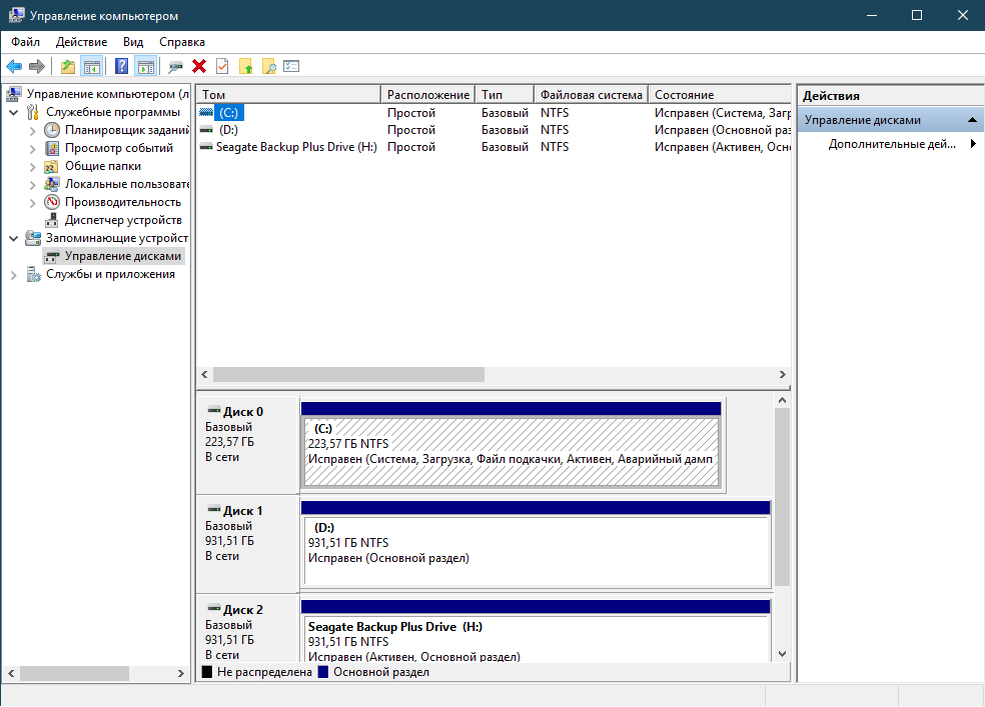Sort by the Состояние column header
This screenshot has height=707, width=985.
click(720, 94)
